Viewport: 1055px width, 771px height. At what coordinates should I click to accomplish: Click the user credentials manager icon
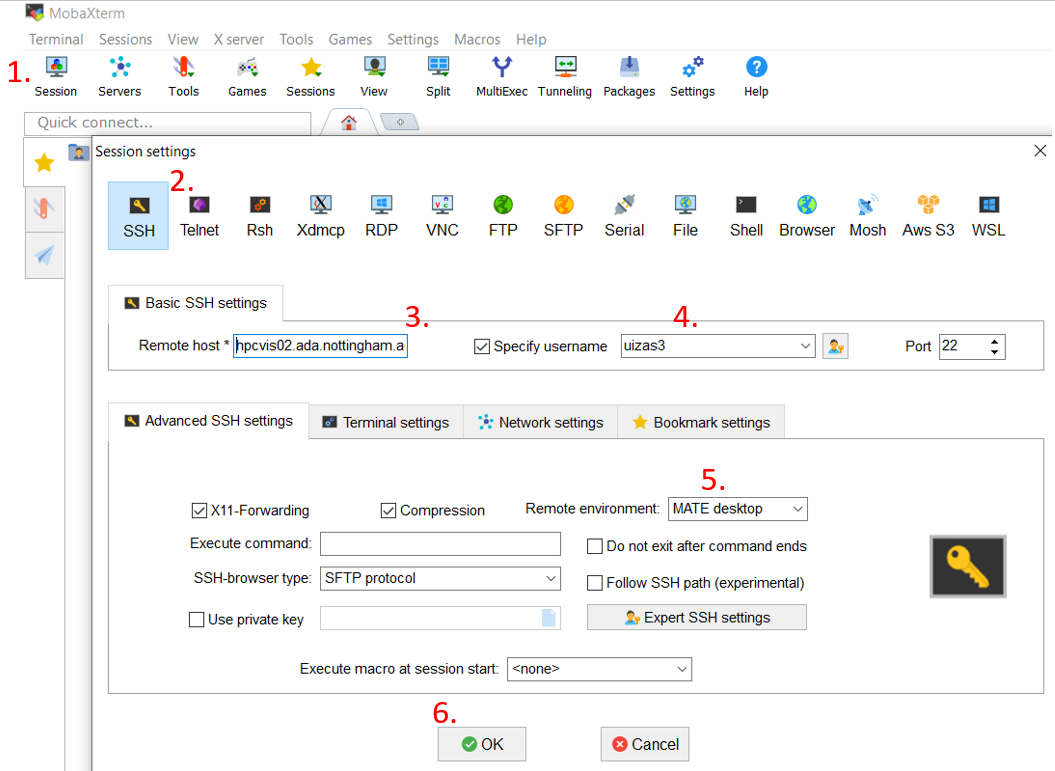(835, 346)
